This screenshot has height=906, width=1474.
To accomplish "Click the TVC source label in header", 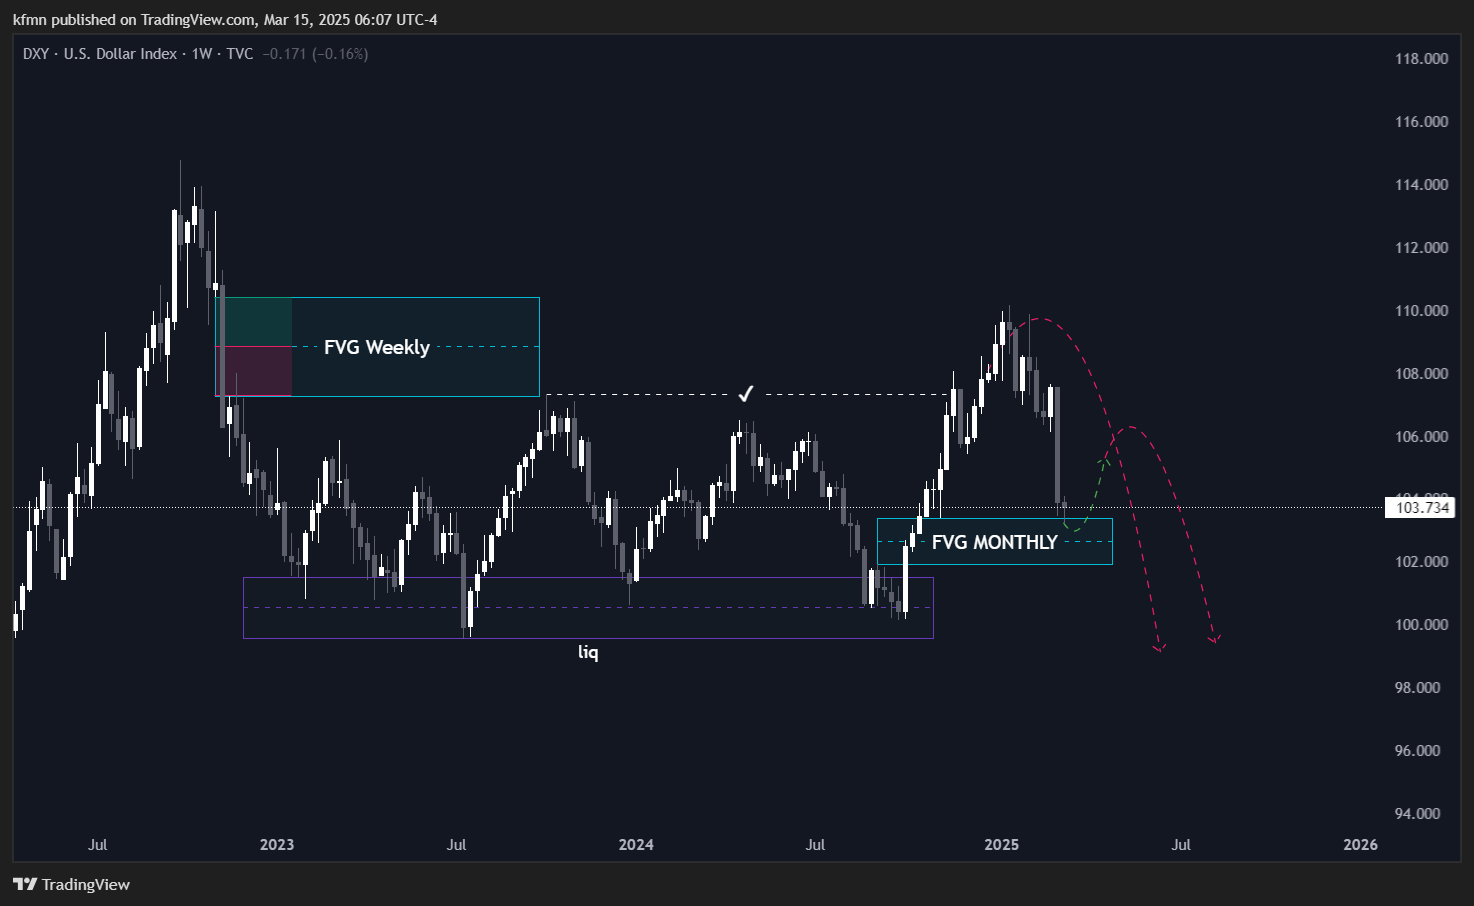I will [x=240, y=54].
